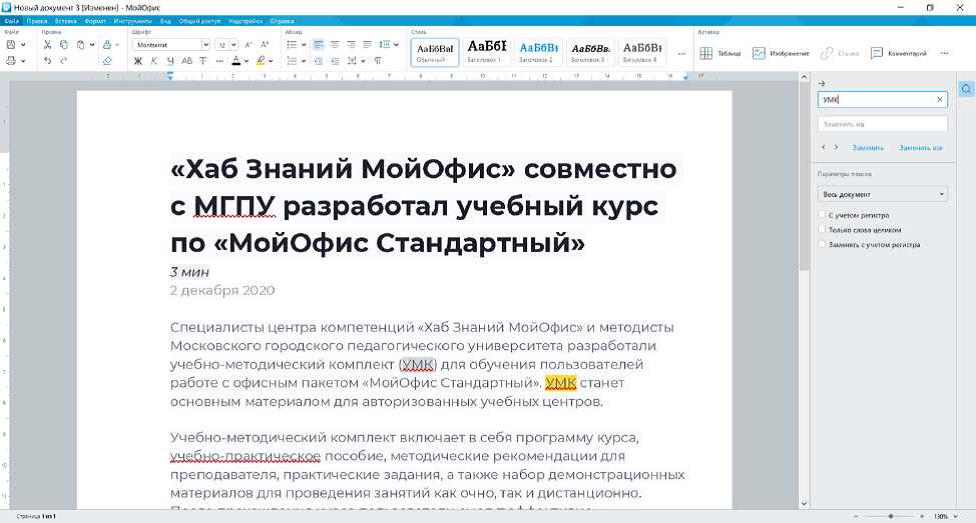
Task: Toggle bold formatting (Ж)
Action: tap(138, 61)
